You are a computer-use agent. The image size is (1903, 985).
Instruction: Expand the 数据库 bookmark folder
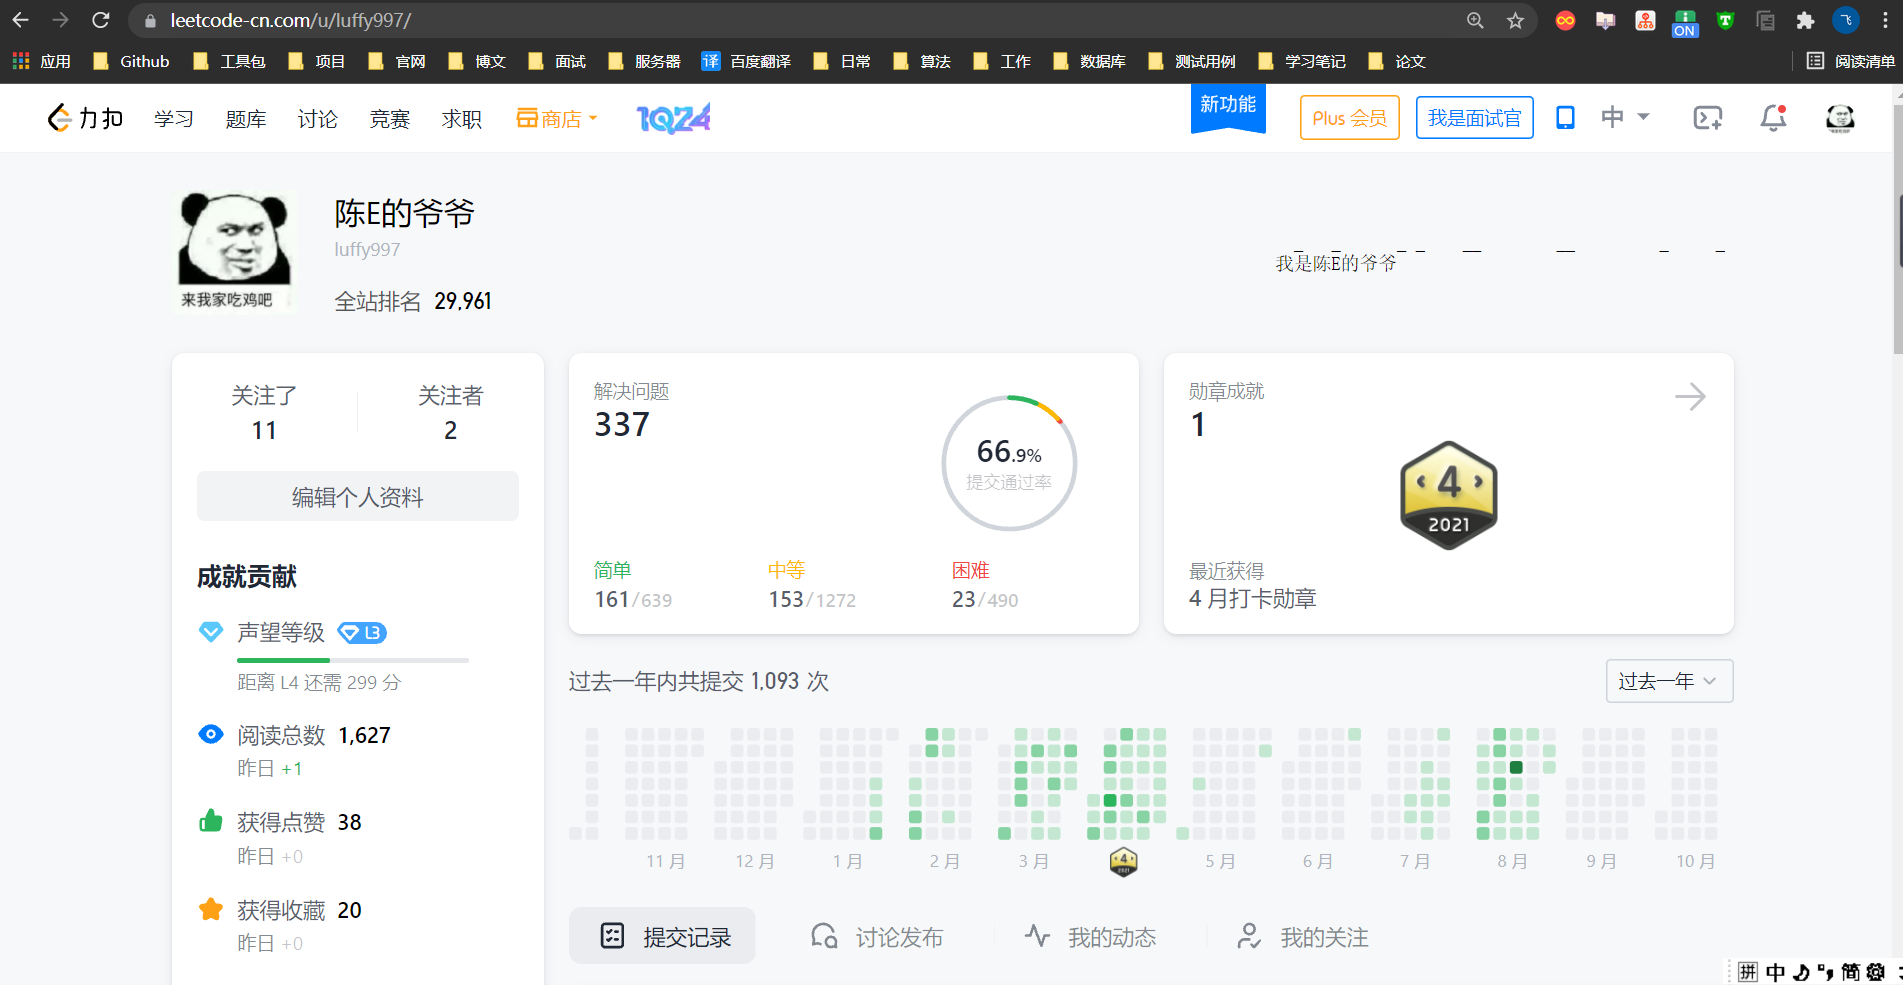pos(1089,61)
